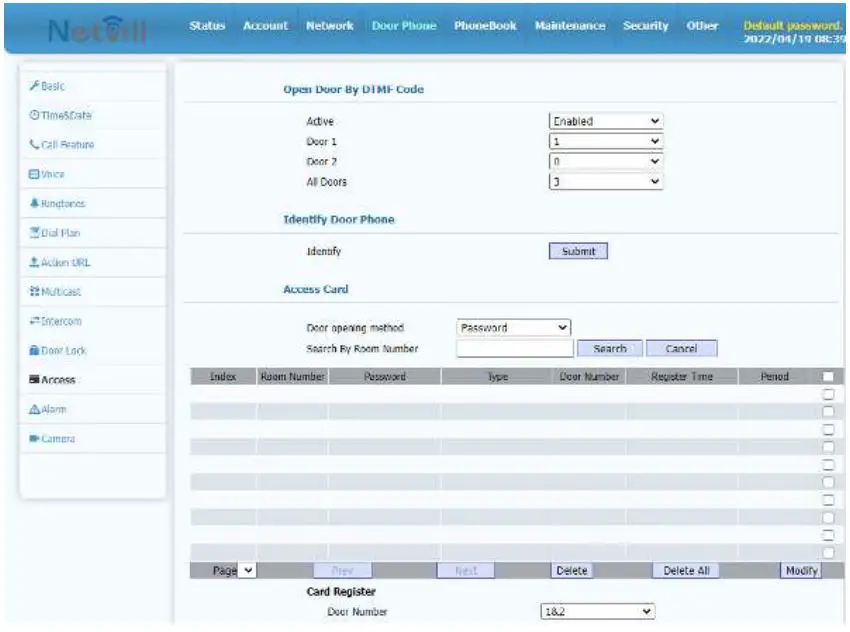Check the third row checkbox in access table
This screenshot has height=632, width=850.
tap(828, 429)
